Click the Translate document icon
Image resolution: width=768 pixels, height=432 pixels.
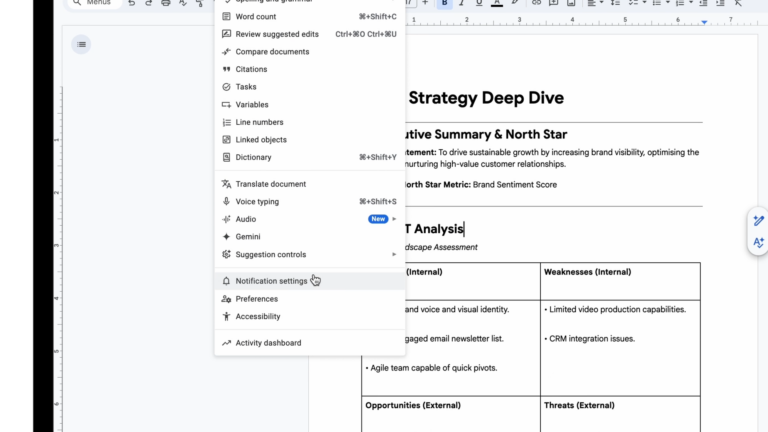pos(226,184)
